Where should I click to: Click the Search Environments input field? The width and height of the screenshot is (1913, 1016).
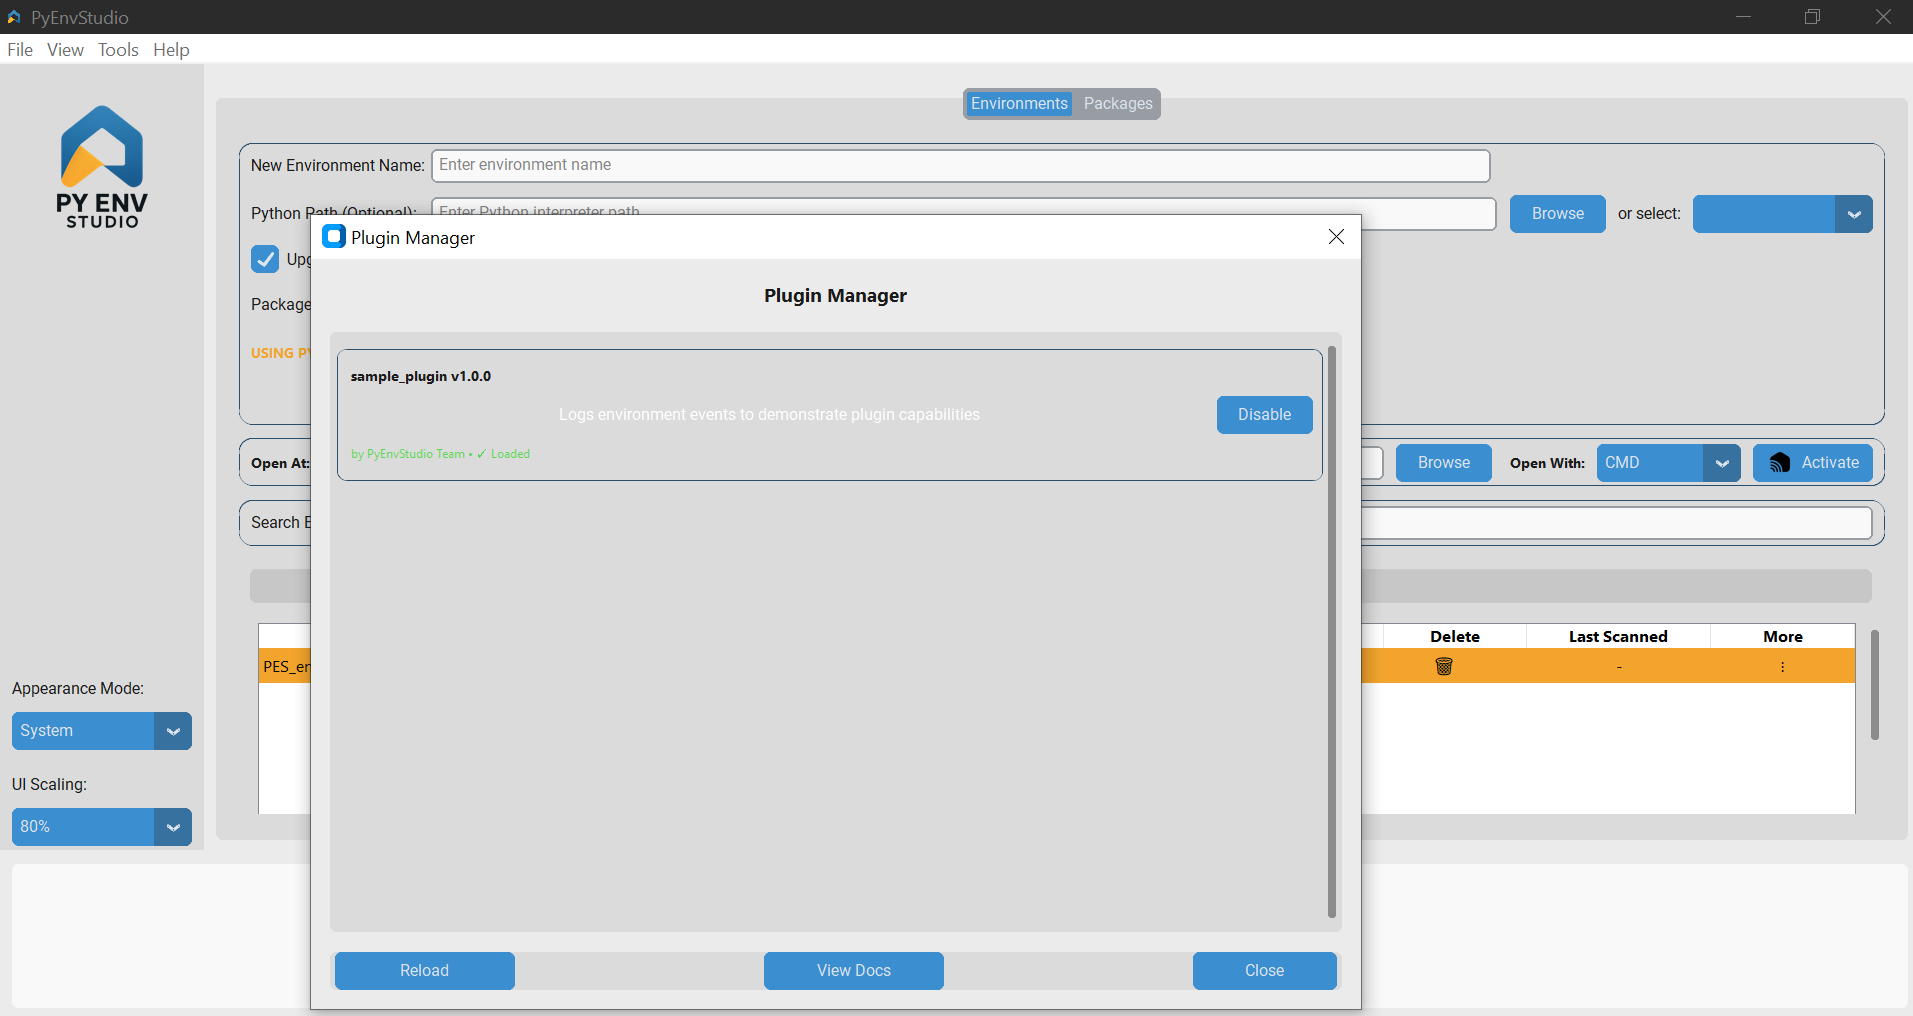1616,523
